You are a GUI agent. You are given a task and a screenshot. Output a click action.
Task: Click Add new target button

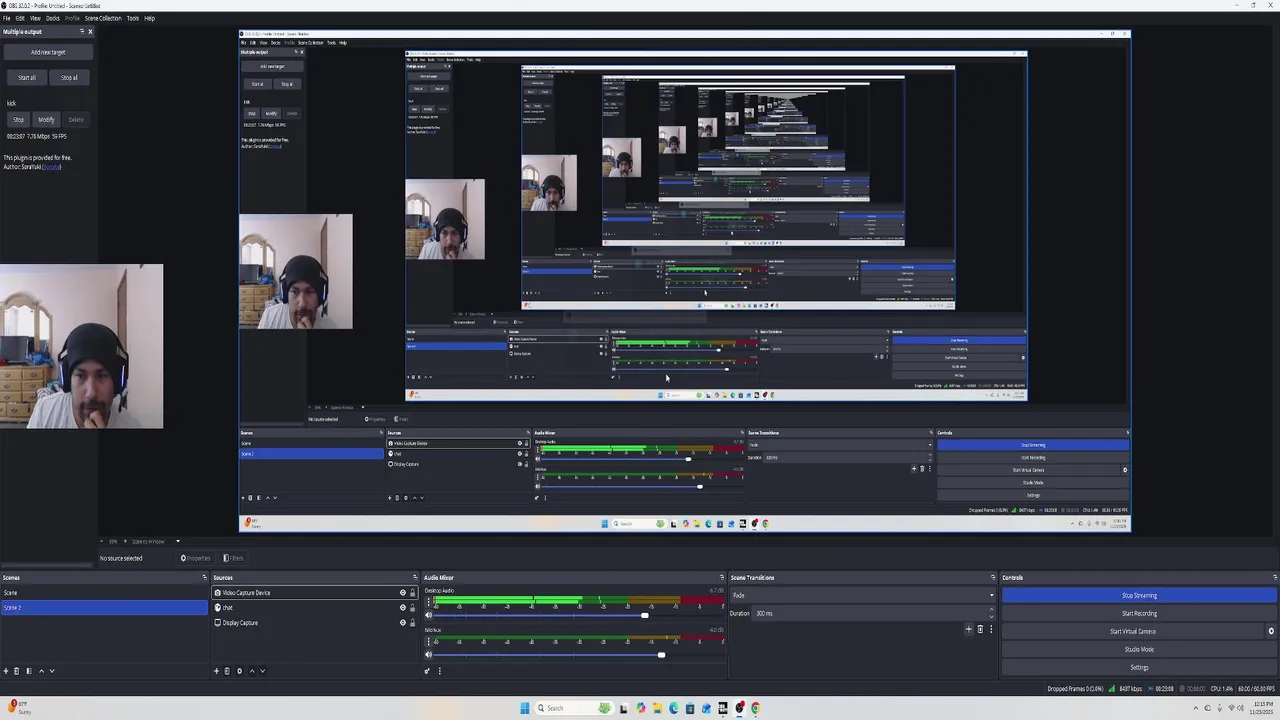point(48,52)
